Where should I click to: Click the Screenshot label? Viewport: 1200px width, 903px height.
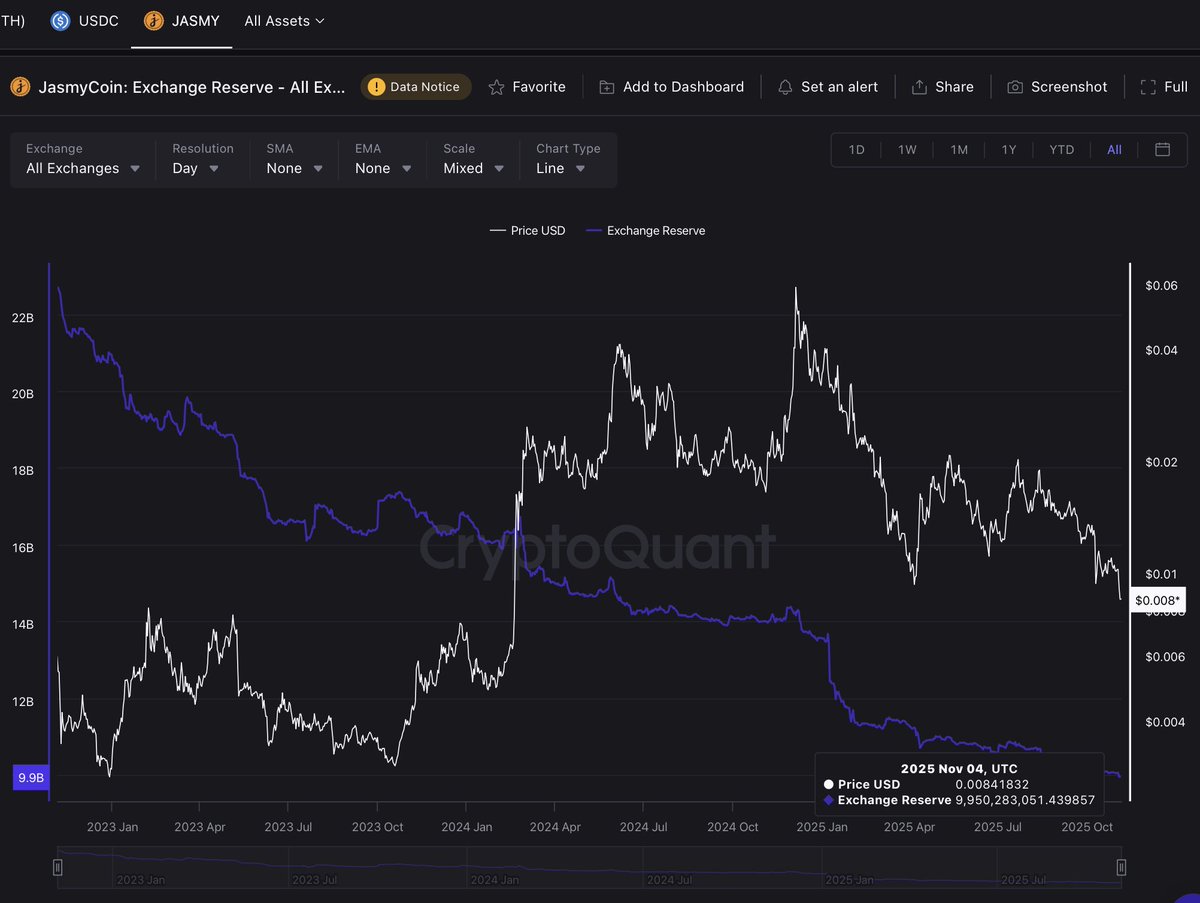point(1069,87)
